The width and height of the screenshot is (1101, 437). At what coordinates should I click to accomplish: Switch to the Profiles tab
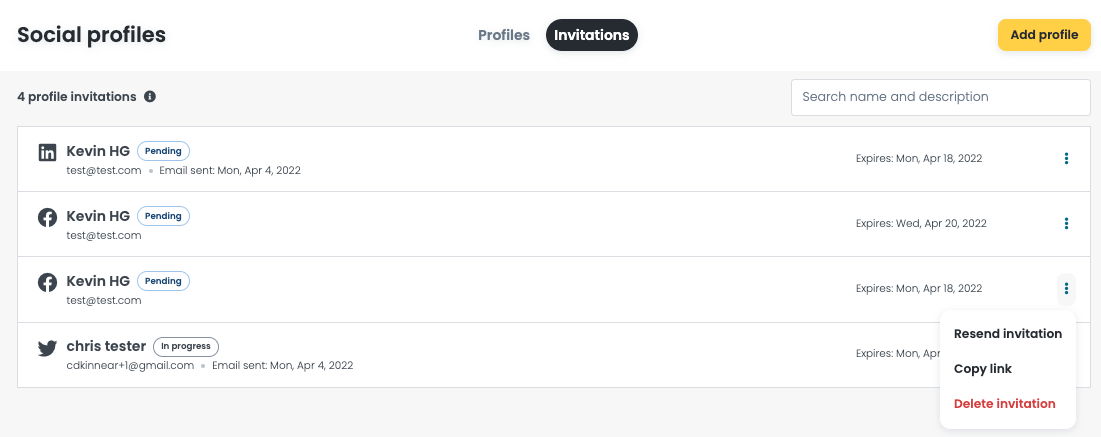coord(503,35)
